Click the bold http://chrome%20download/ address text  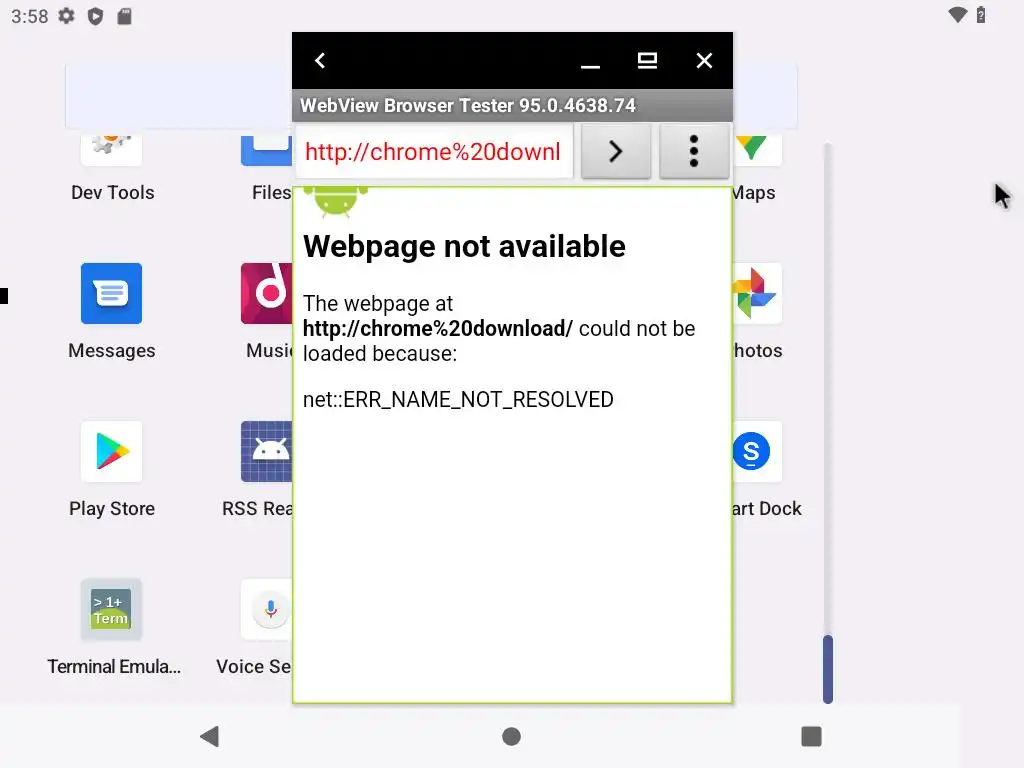point(438,328)
